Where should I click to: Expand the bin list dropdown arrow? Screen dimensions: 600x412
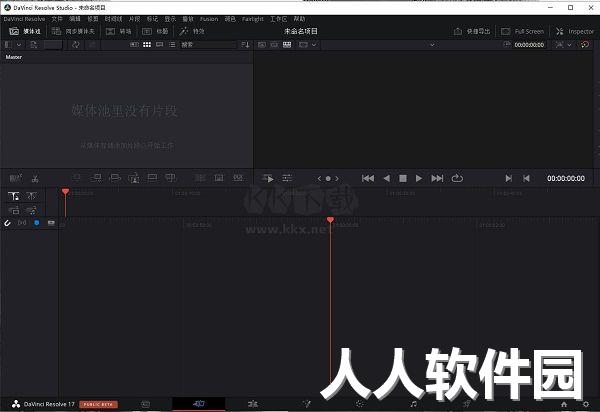coord(18,45)
